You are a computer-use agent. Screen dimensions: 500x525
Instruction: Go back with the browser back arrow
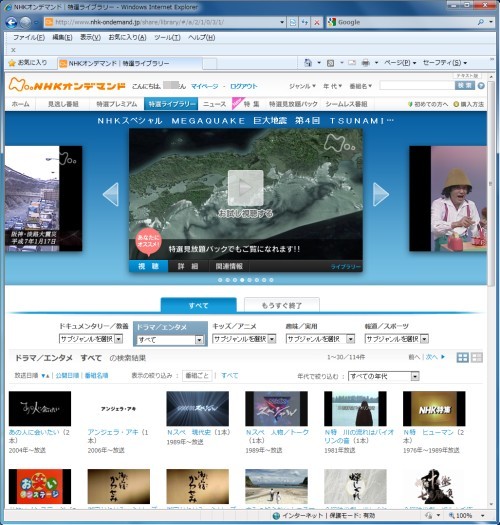tap(11, 22)
